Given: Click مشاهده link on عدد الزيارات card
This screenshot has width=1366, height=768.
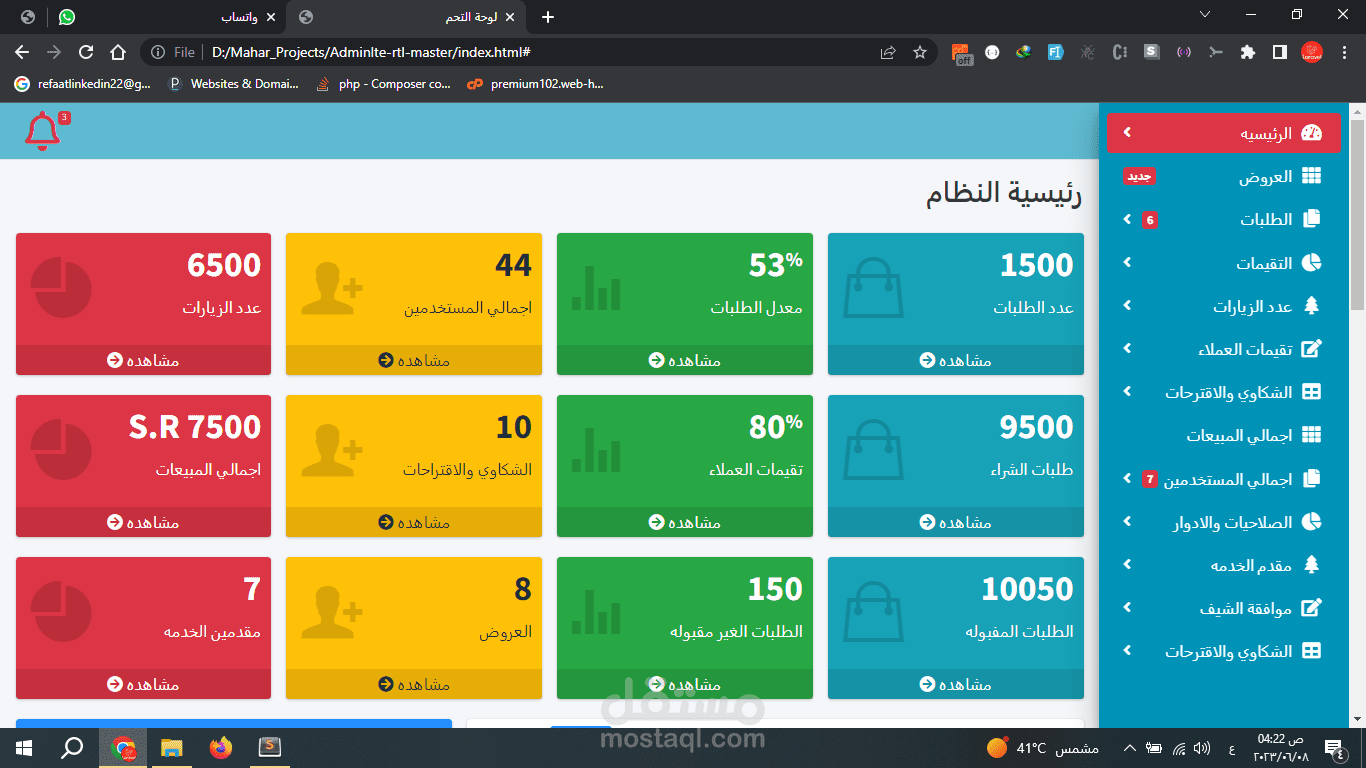Looking at the screenshot, I should coord(143,360).
